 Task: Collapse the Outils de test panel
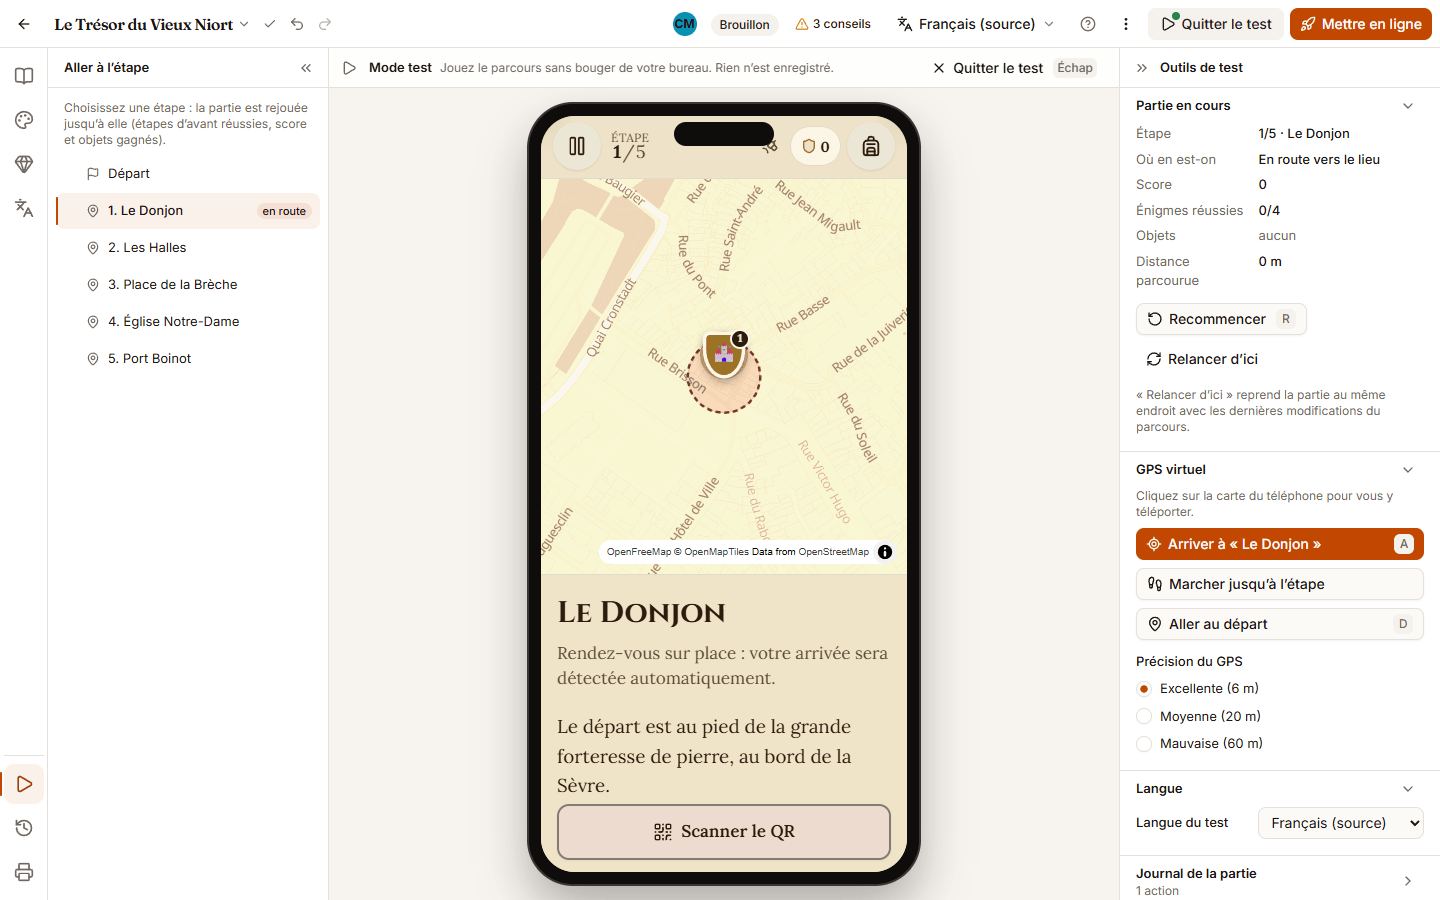tap(1142, 68)
